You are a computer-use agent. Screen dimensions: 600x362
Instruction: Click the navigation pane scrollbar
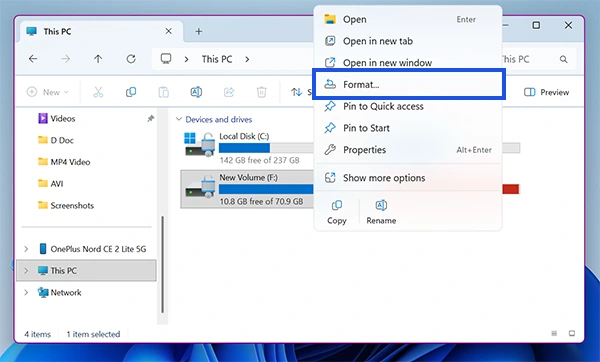pyautogui.click(x=163, y=264)
